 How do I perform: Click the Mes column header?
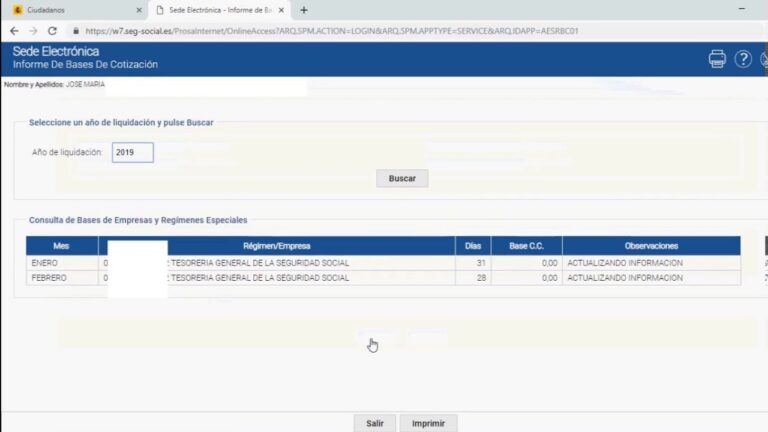click(x=62, y=246)
